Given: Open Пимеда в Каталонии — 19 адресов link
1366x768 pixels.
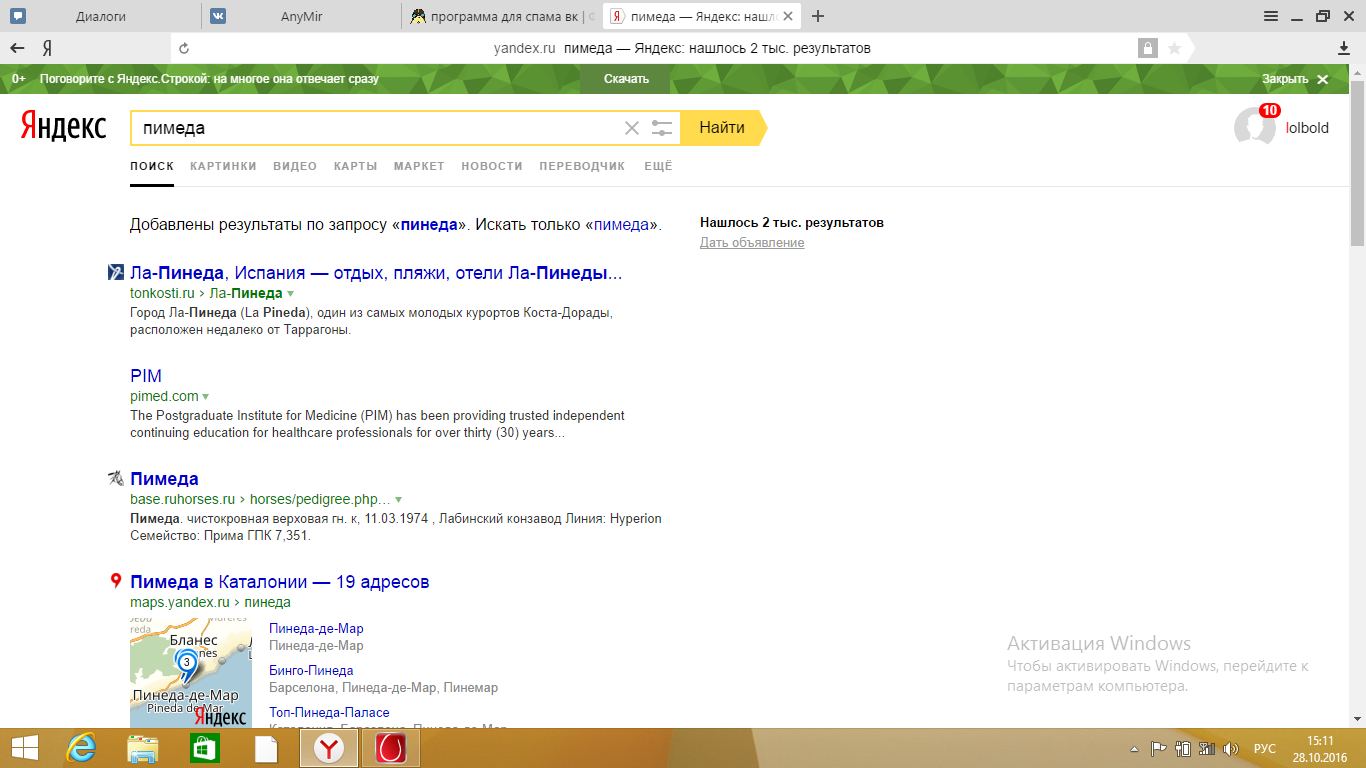Looking at the screenshot, I should pos(280,582).
